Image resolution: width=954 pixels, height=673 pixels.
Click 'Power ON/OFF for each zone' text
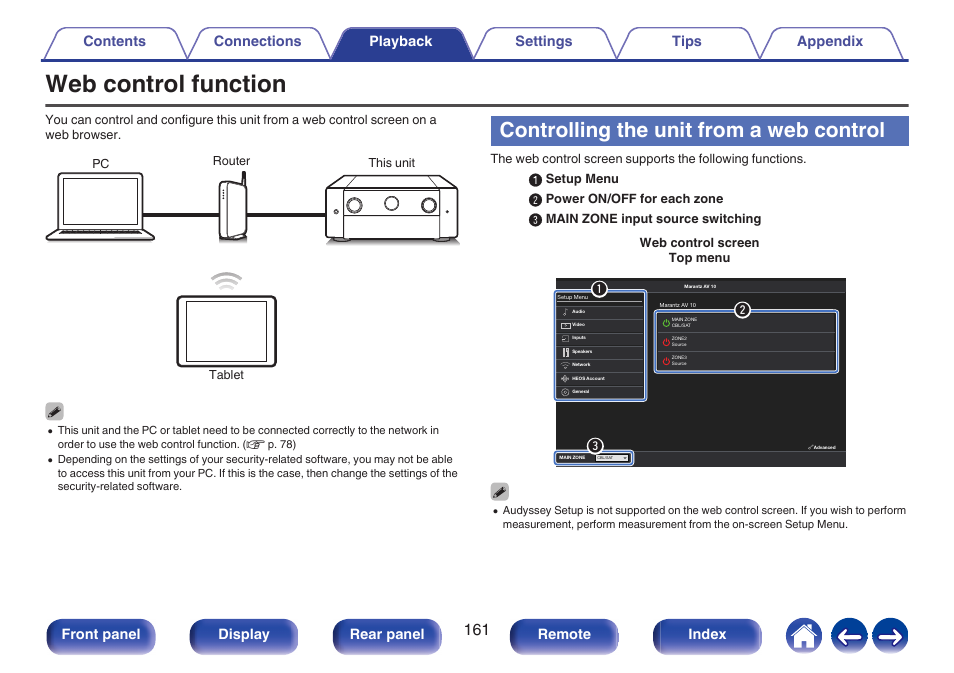coord(634,199)
